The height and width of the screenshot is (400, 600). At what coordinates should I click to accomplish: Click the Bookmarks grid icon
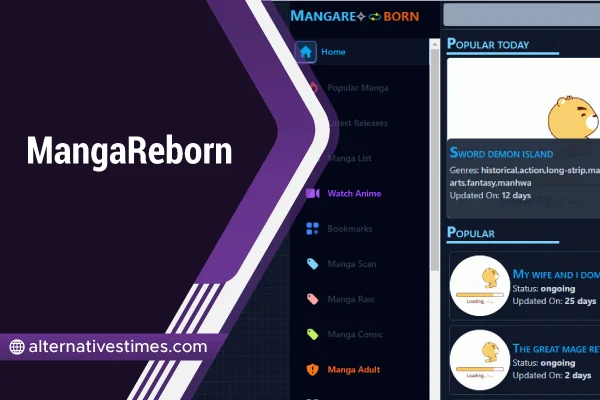point(313,229)
